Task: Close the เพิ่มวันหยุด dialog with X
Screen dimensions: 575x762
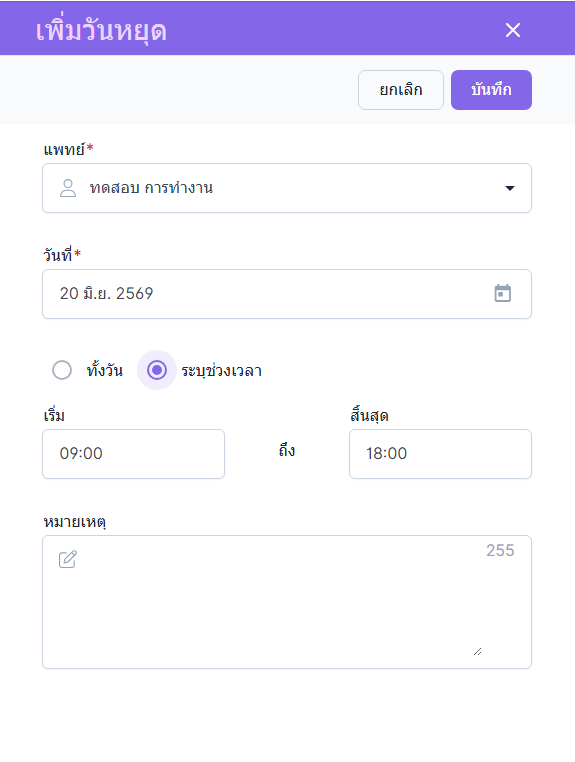Action: (x=513, y=30)
